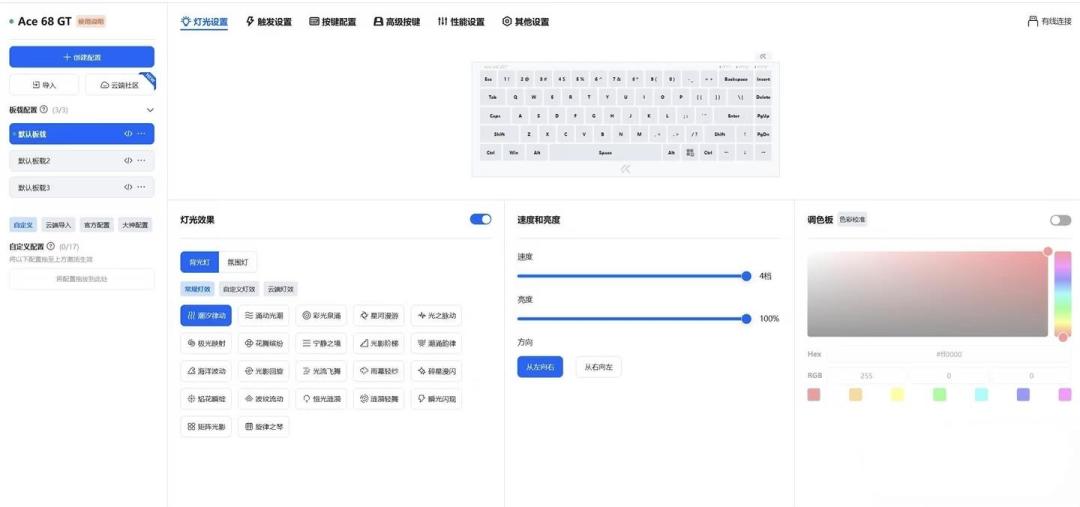Viewport: 1080px width, 507px height.
Task: Click the 亮度 brightness slider handle
Action: [746, 318]
